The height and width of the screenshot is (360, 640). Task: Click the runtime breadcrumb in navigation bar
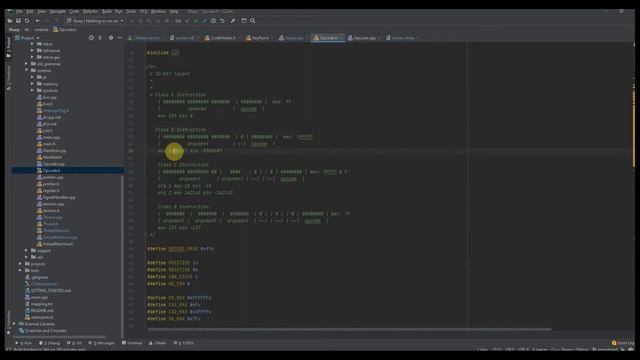point(41,29)
